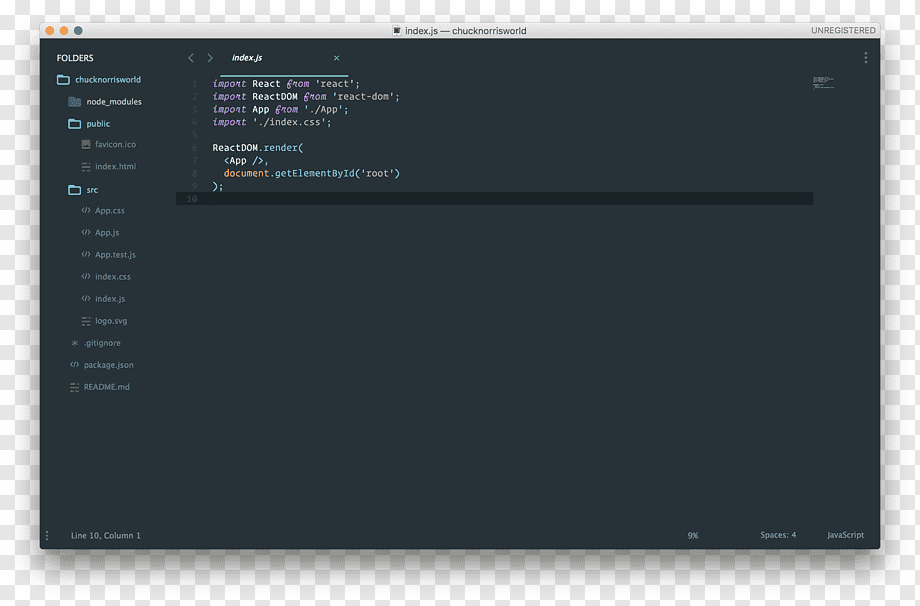Image resolution: width=920 pixels, height=606 pixels.
Task: Change syntax via JavaScript status label
Action: point(845,535)
